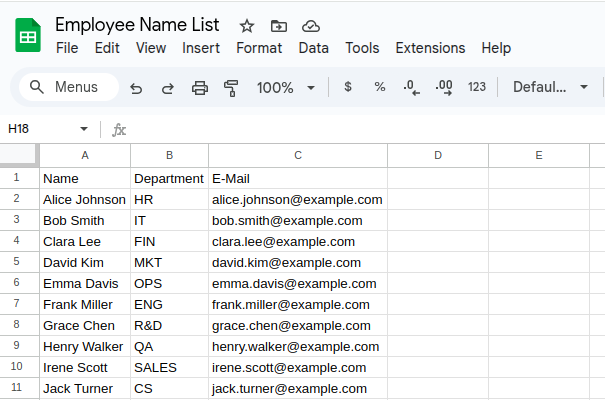The image size is (605, 400).
Task: Activate the Paint format tool
Action: 231,88
